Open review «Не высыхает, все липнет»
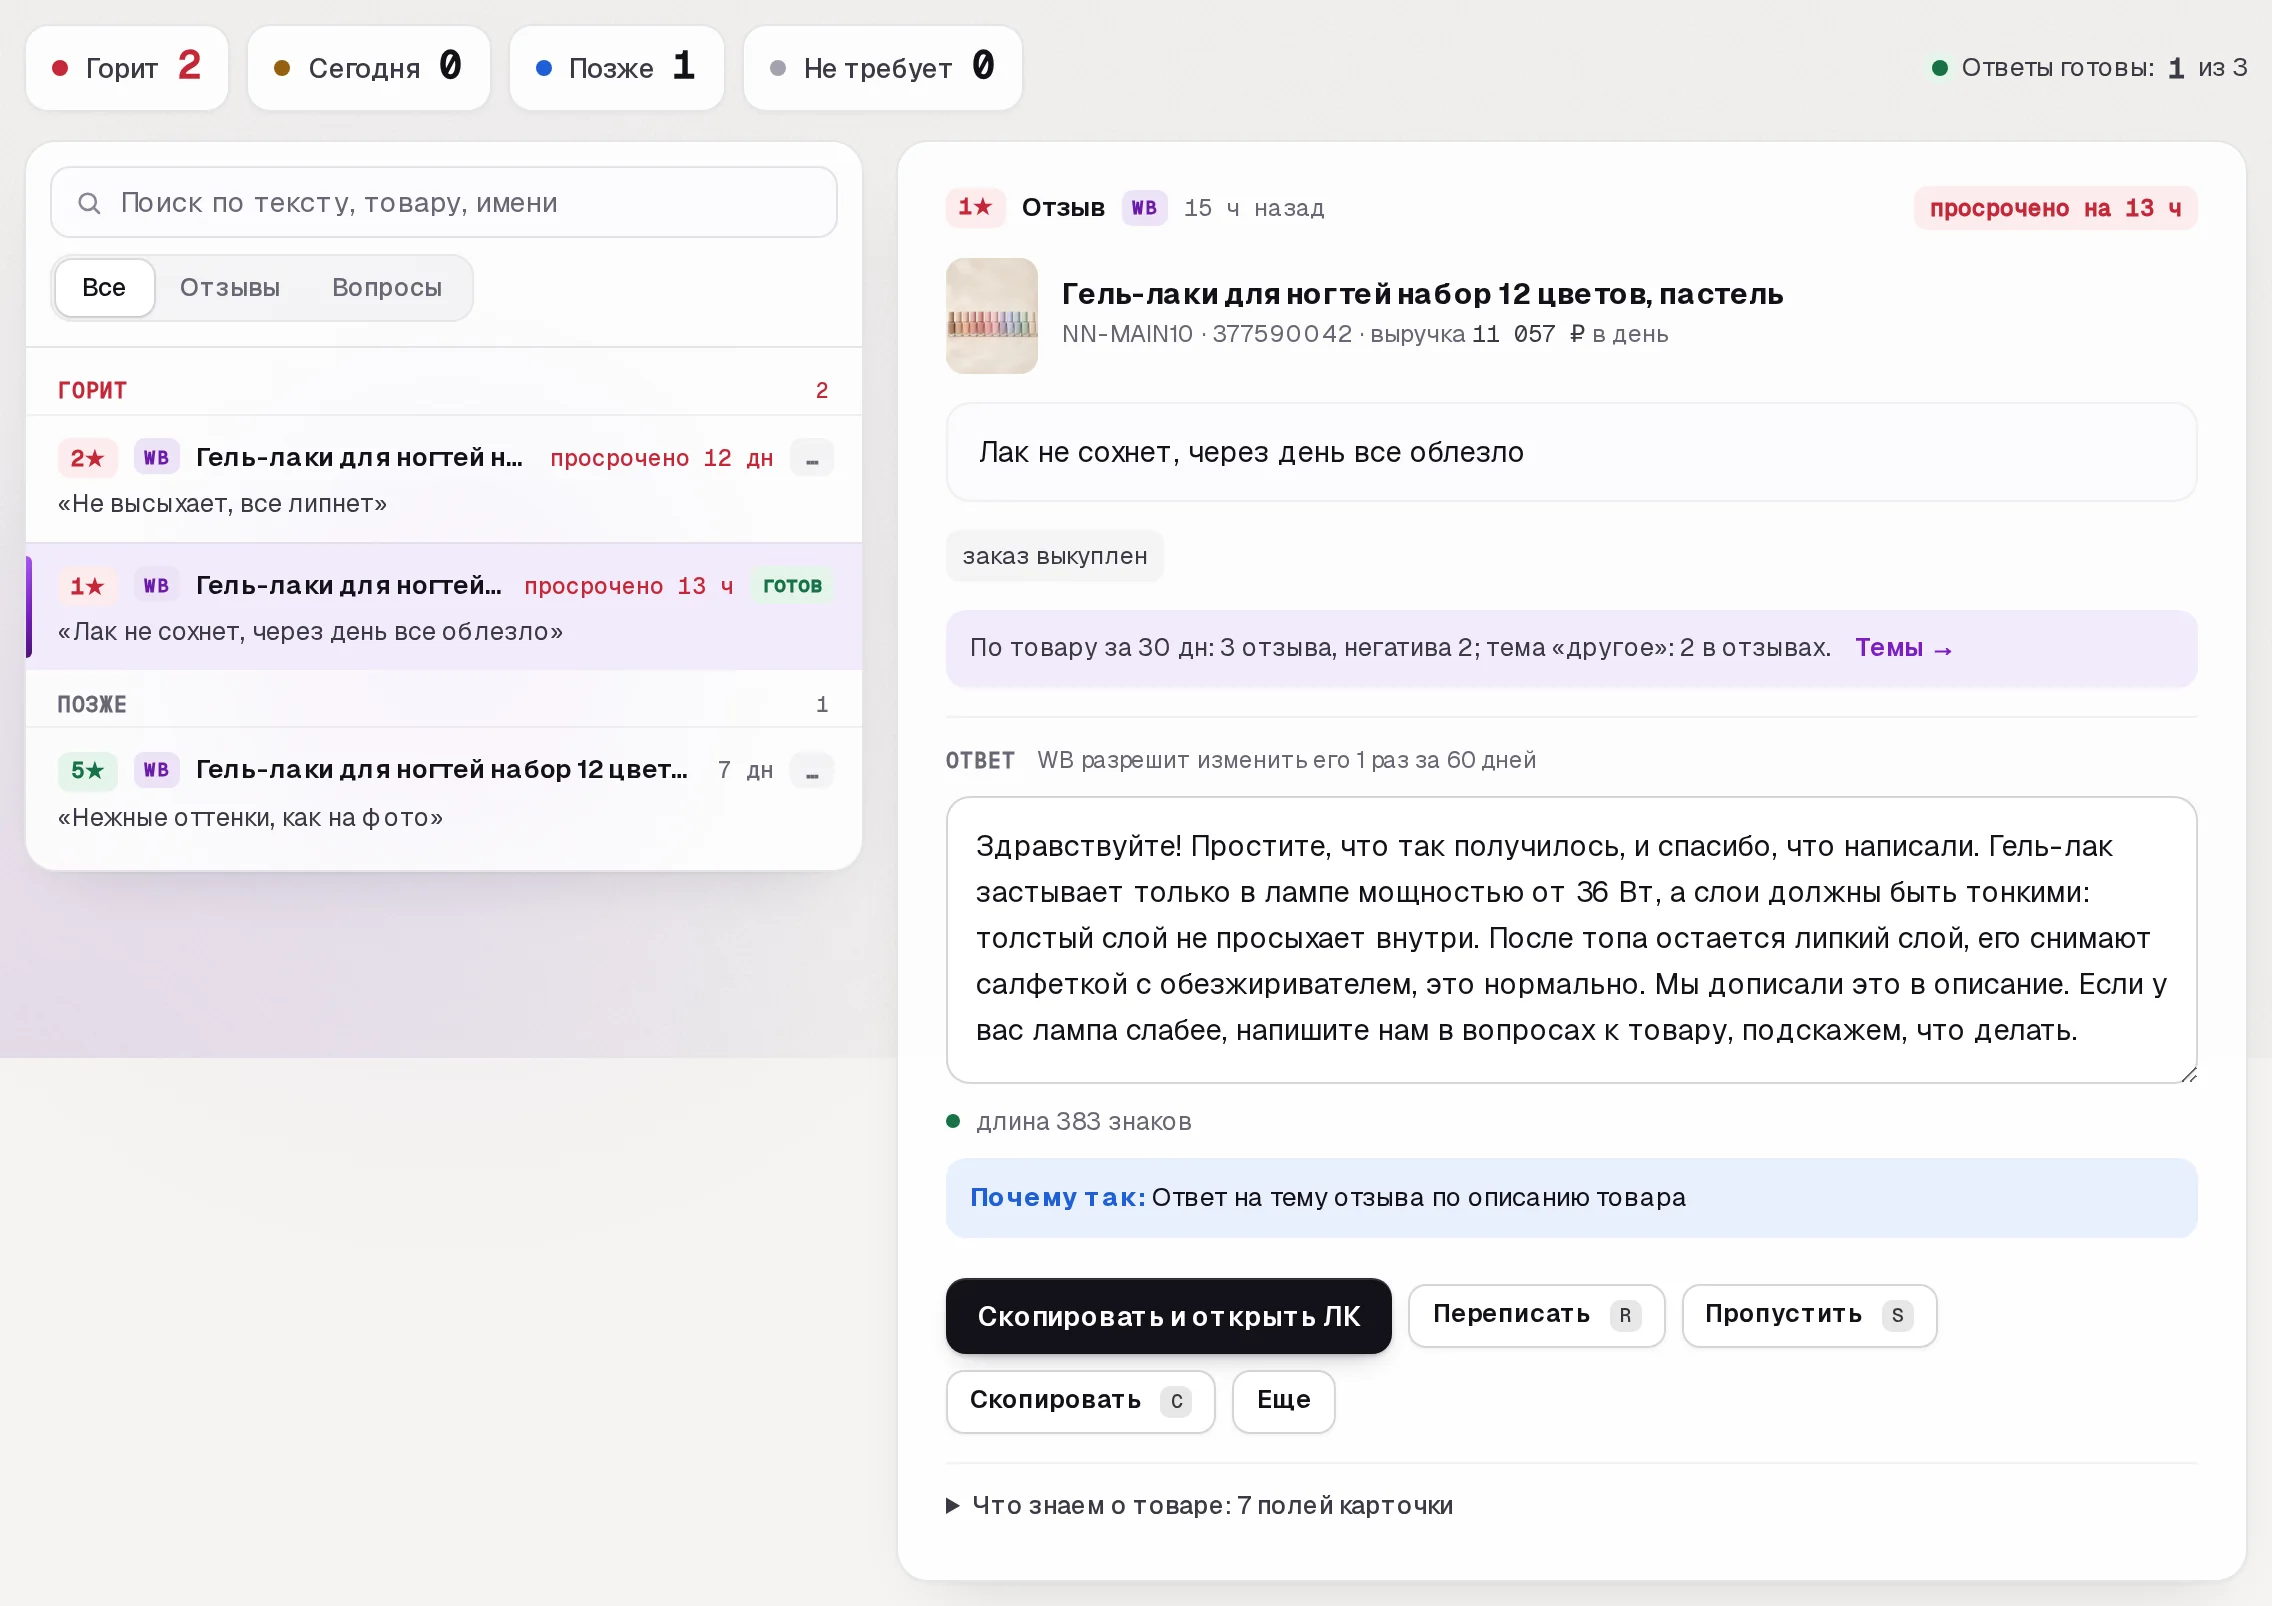The height and width of the screenshot is (1606, 2272). pyautogui.click(x=444, y=479)
